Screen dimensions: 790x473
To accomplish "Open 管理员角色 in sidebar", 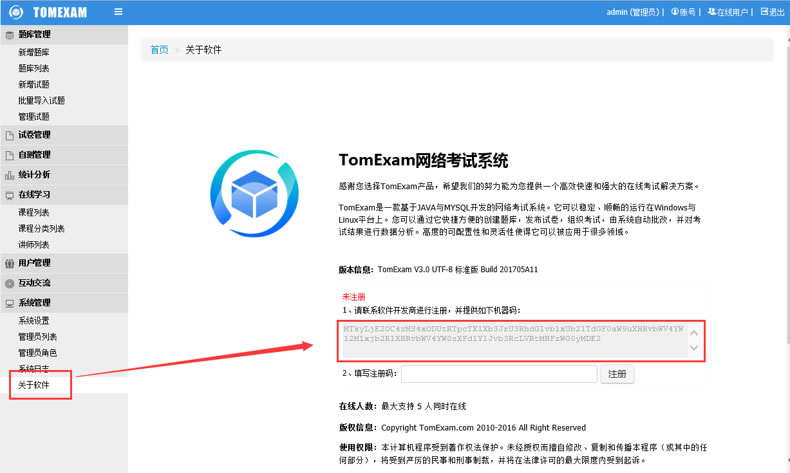I will coord(37,353).
